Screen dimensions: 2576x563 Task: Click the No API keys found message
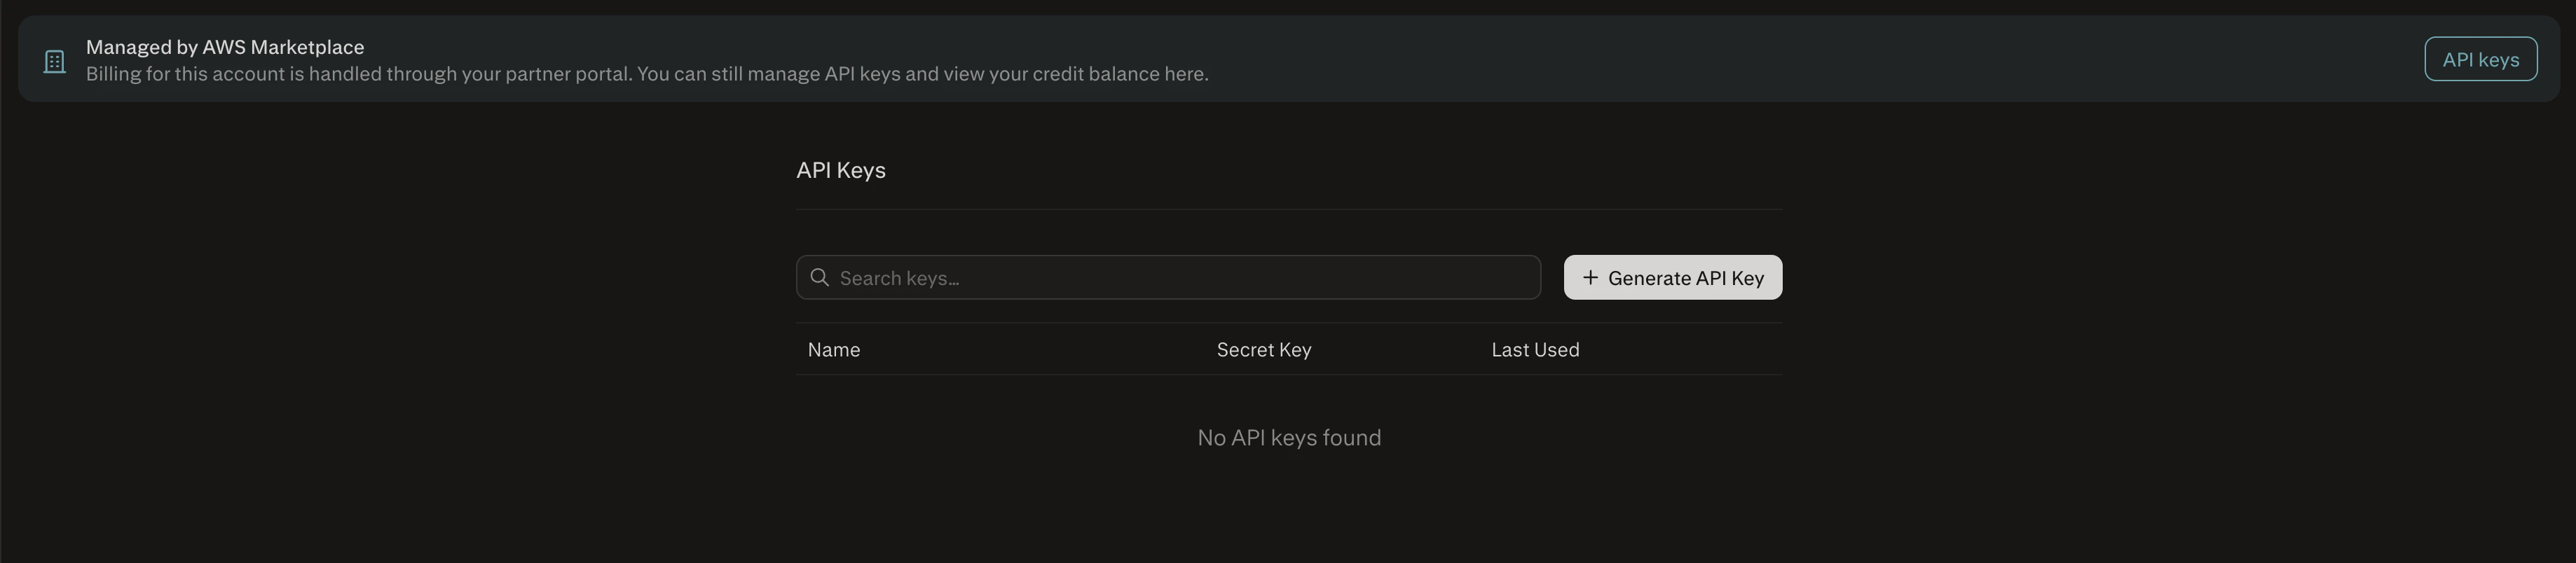click(1288, 437)
